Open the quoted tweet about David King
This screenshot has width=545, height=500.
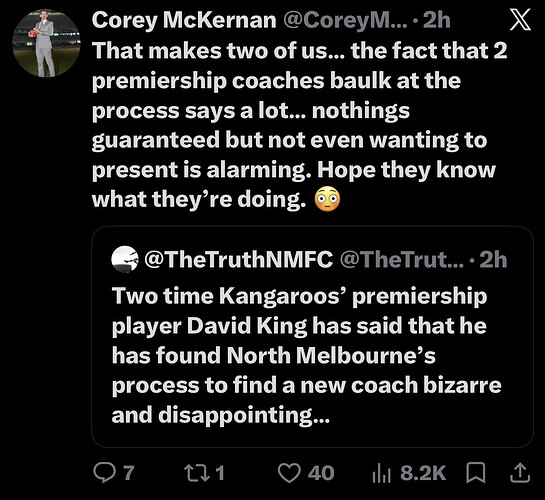[312, 336]
